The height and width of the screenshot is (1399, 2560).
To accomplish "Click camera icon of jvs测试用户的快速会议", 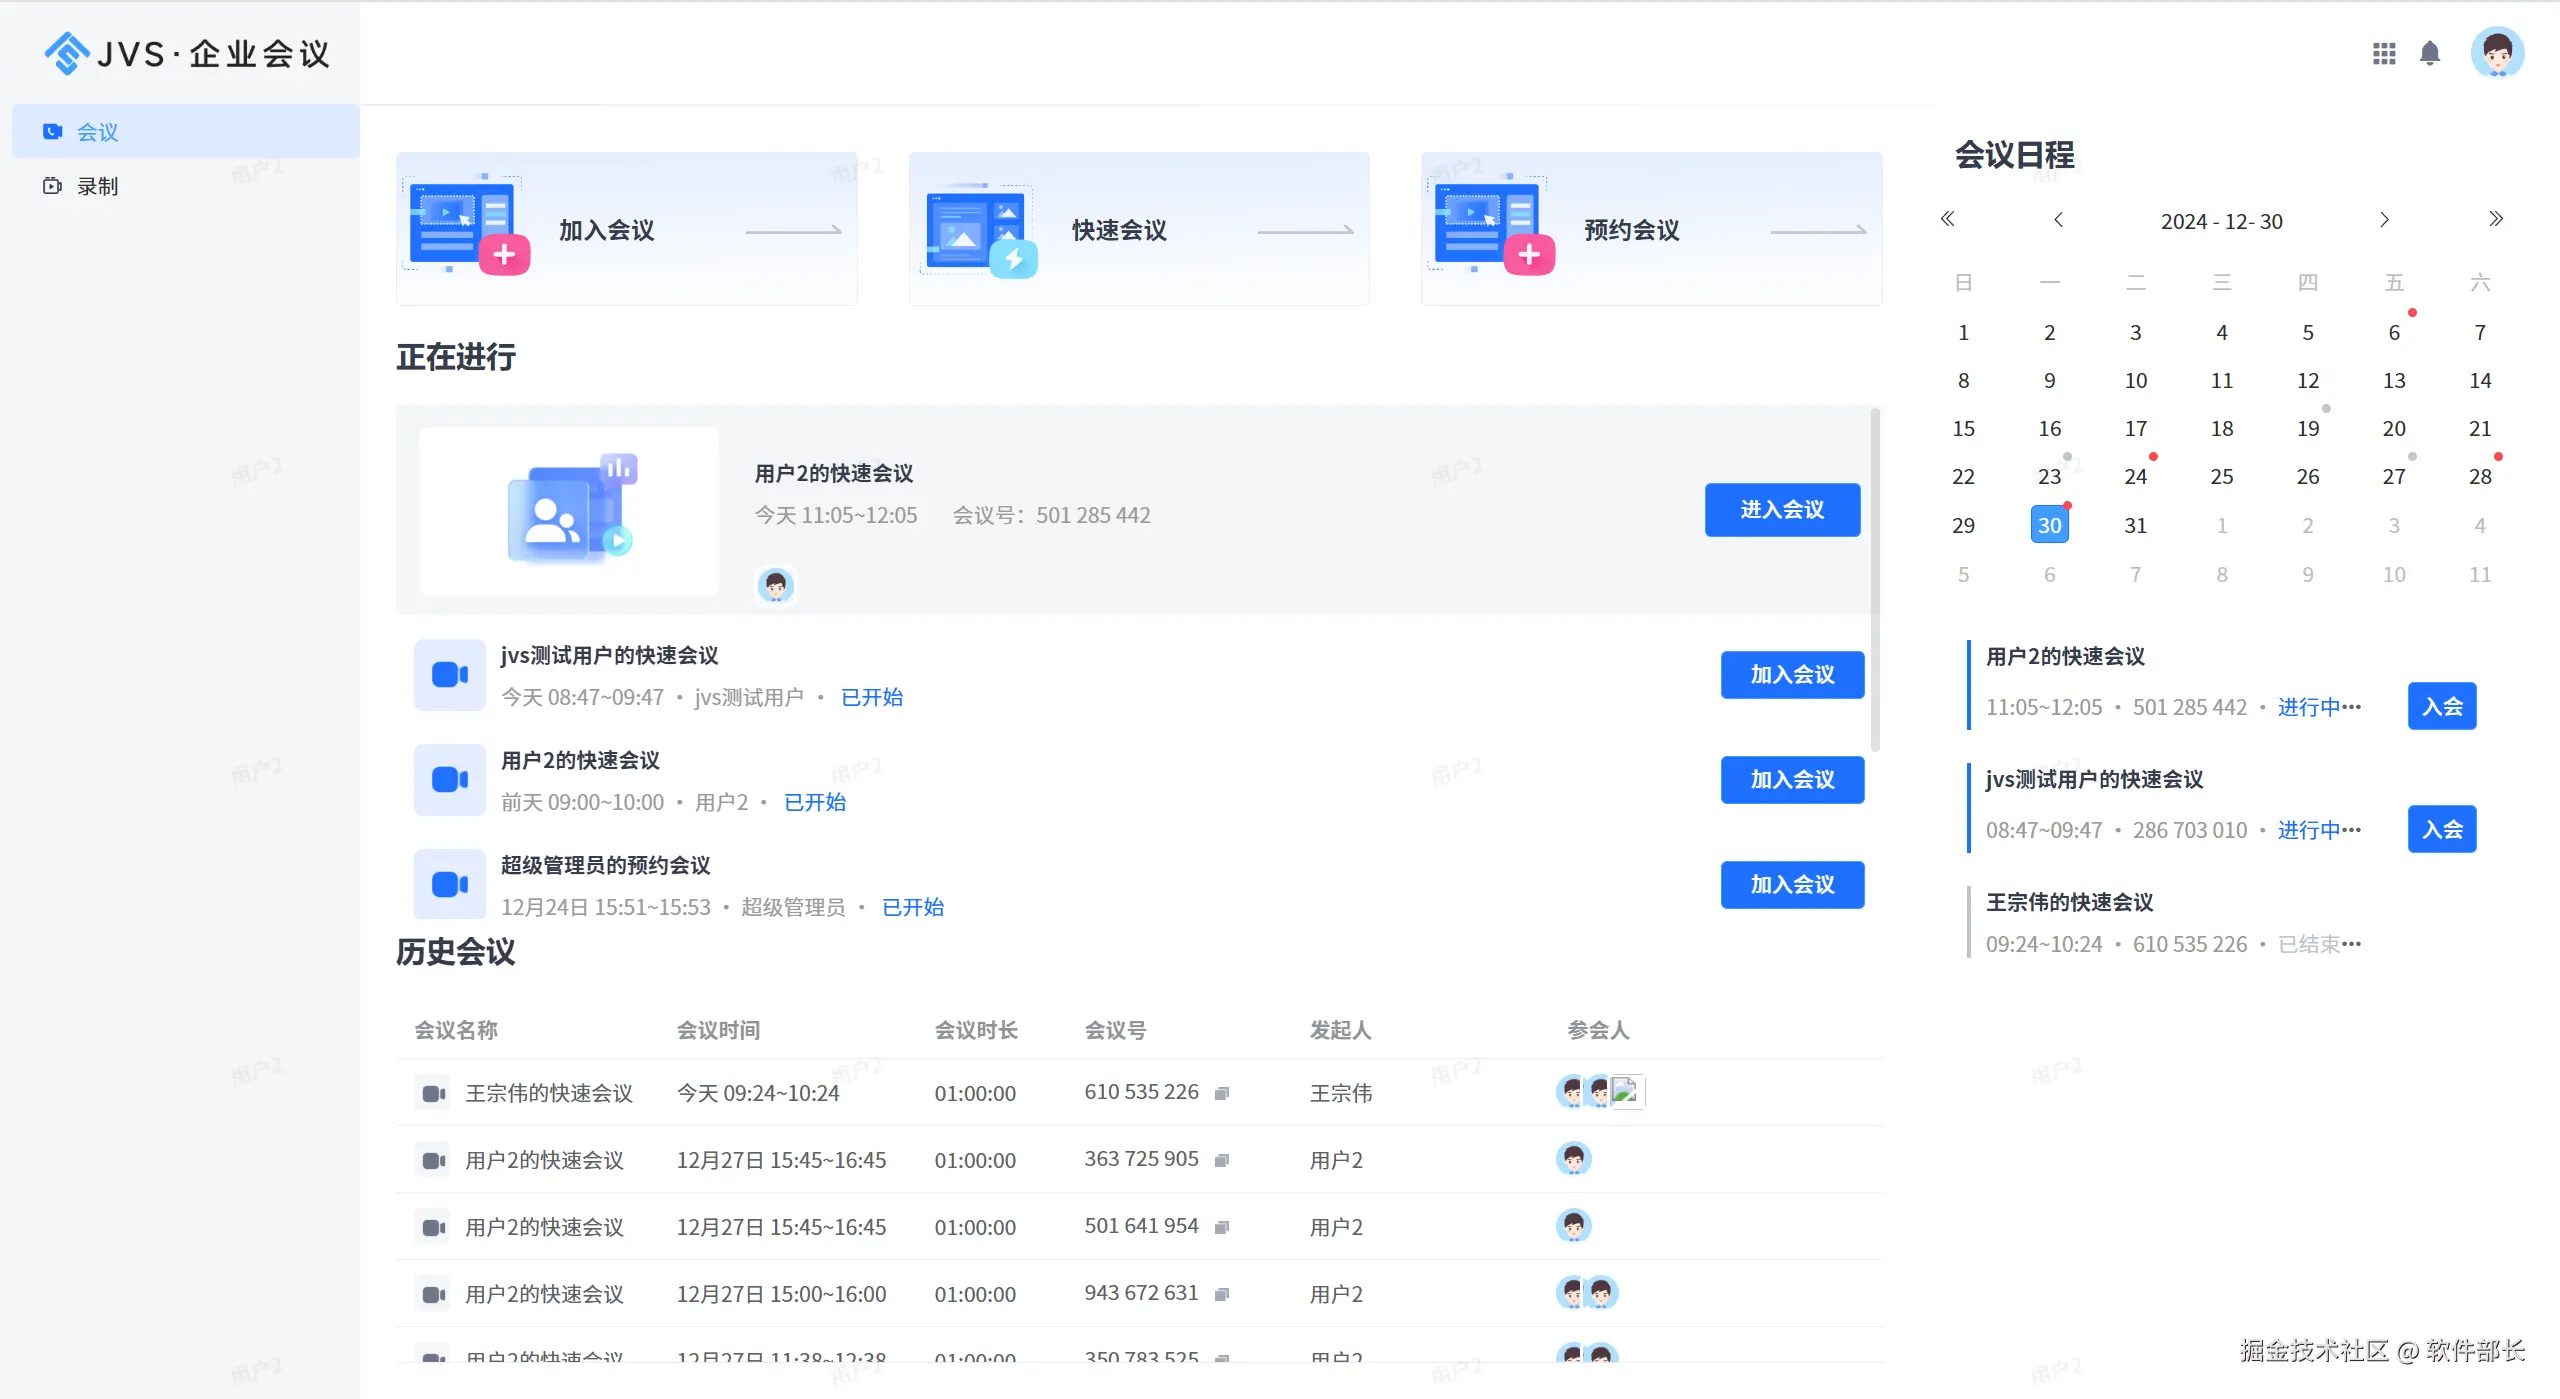I will [450, 675].
